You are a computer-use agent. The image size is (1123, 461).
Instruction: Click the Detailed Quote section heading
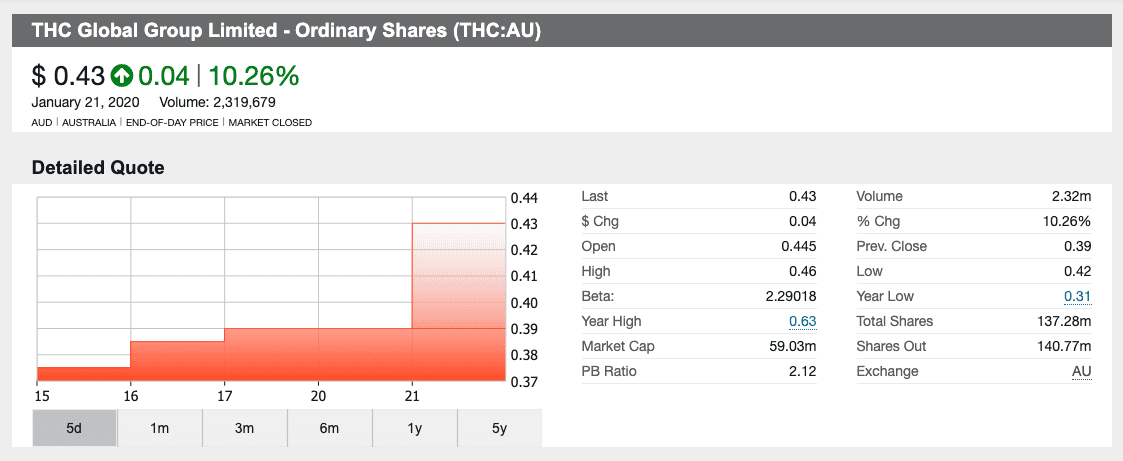[98, 168]
